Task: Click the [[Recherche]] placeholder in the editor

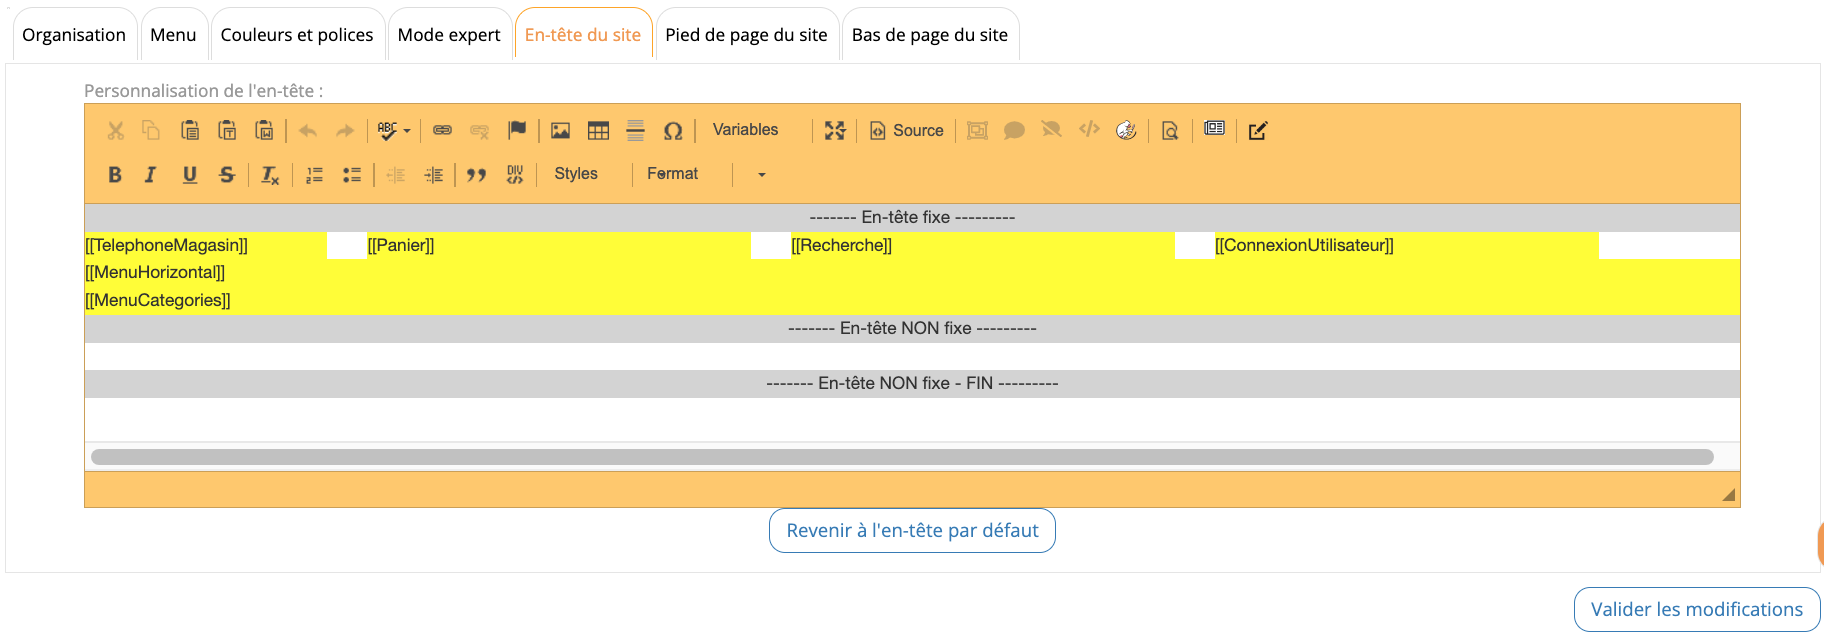Action: (841, 245)
